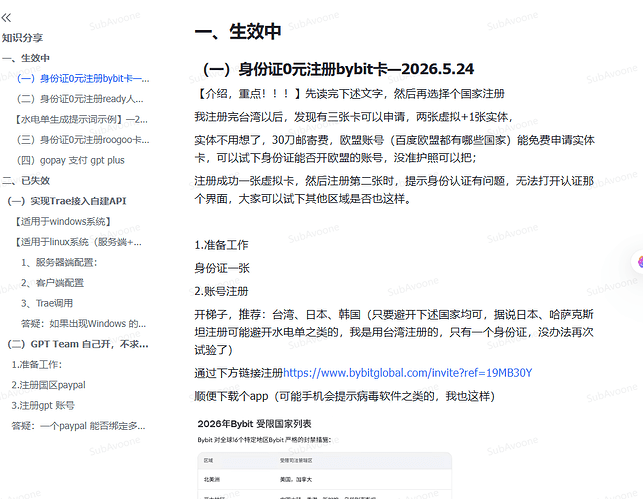Go to 2.注册国区paypal outline entry
This screenshot has height=499, width=643.
coord(48,385)
